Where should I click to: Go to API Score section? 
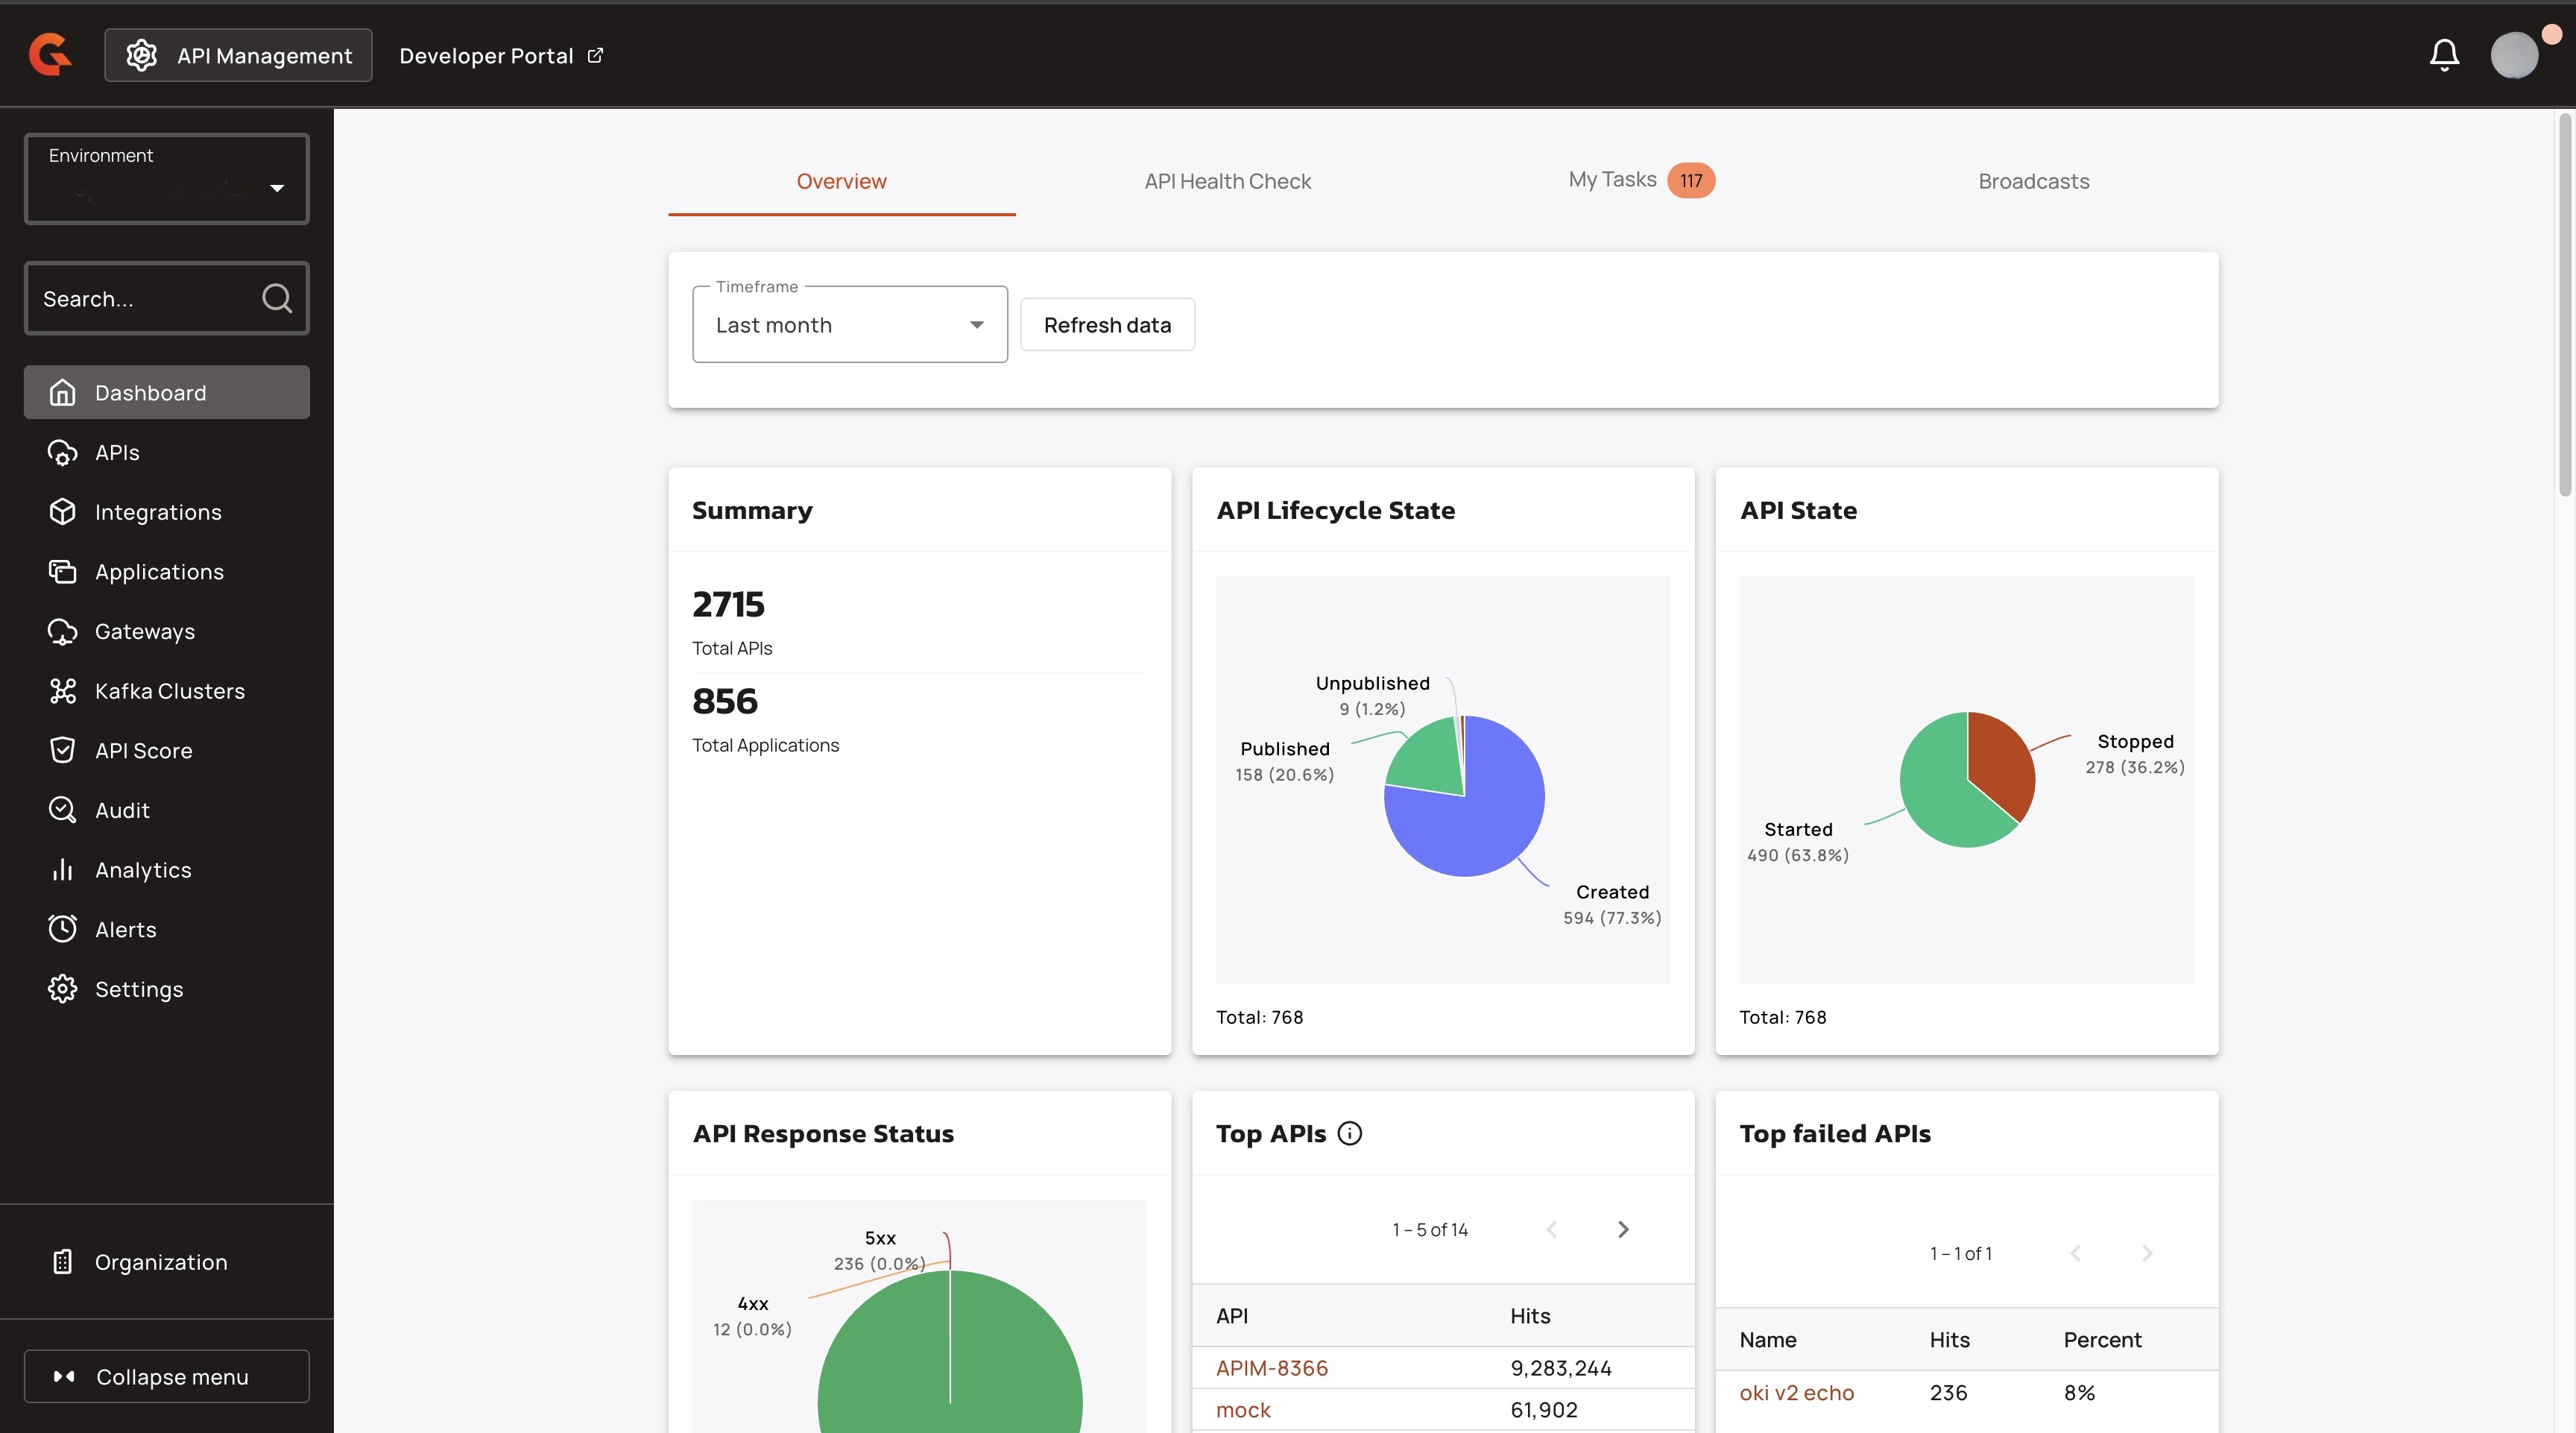143,751
